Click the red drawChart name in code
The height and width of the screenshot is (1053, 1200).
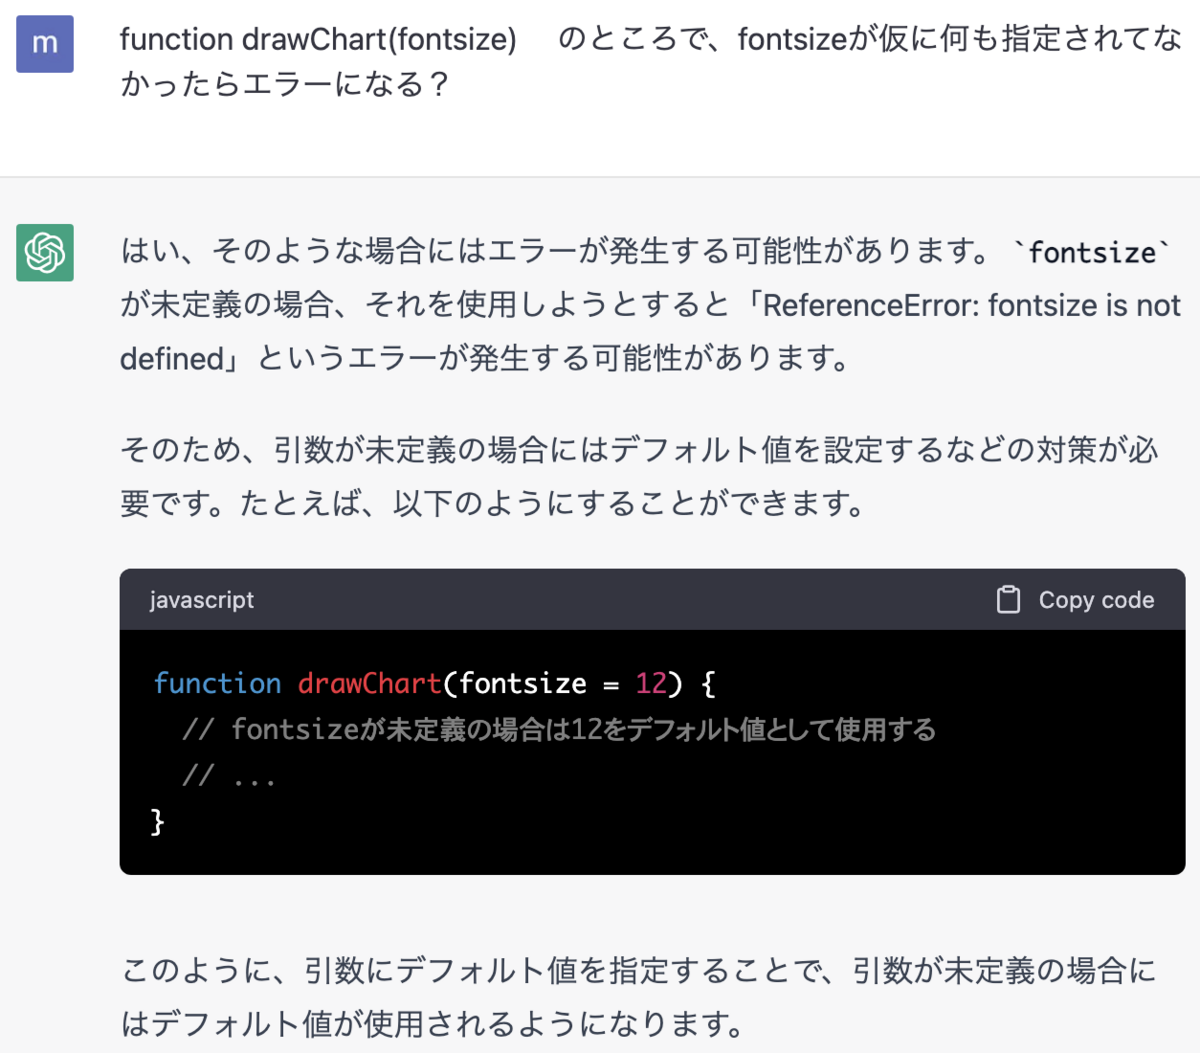pyautogui.click(x=369, y=683)
